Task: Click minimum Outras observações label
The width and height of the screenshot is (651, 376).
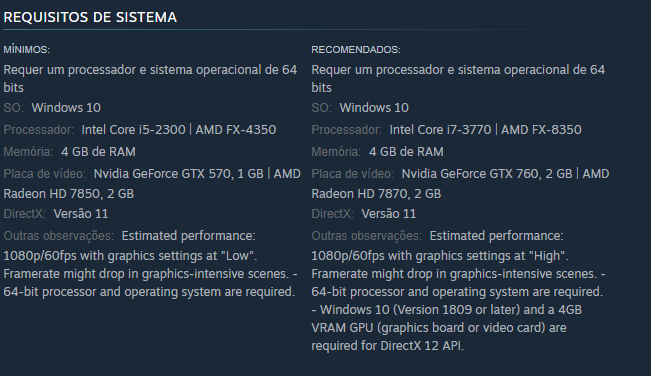Action: click(x=59, y=236)
